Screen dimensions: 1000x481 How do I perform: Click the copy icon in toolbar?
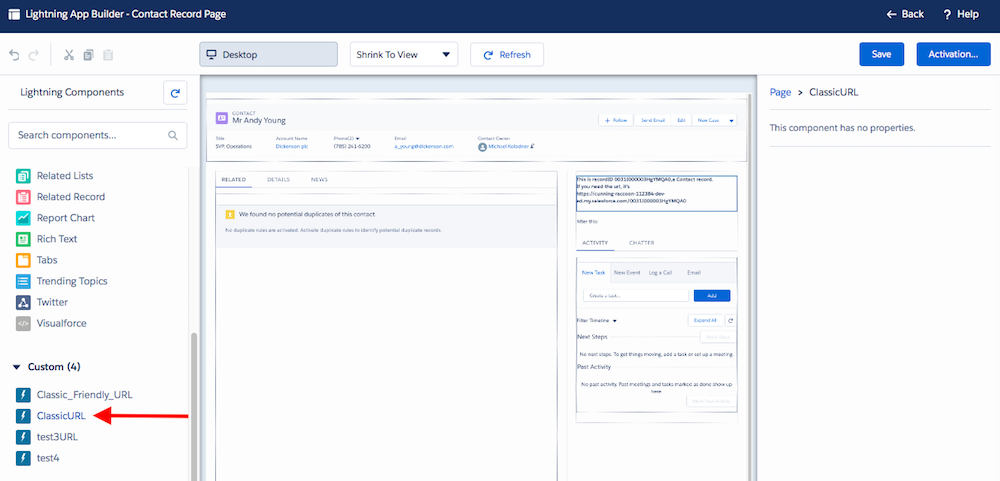point(89,55)
